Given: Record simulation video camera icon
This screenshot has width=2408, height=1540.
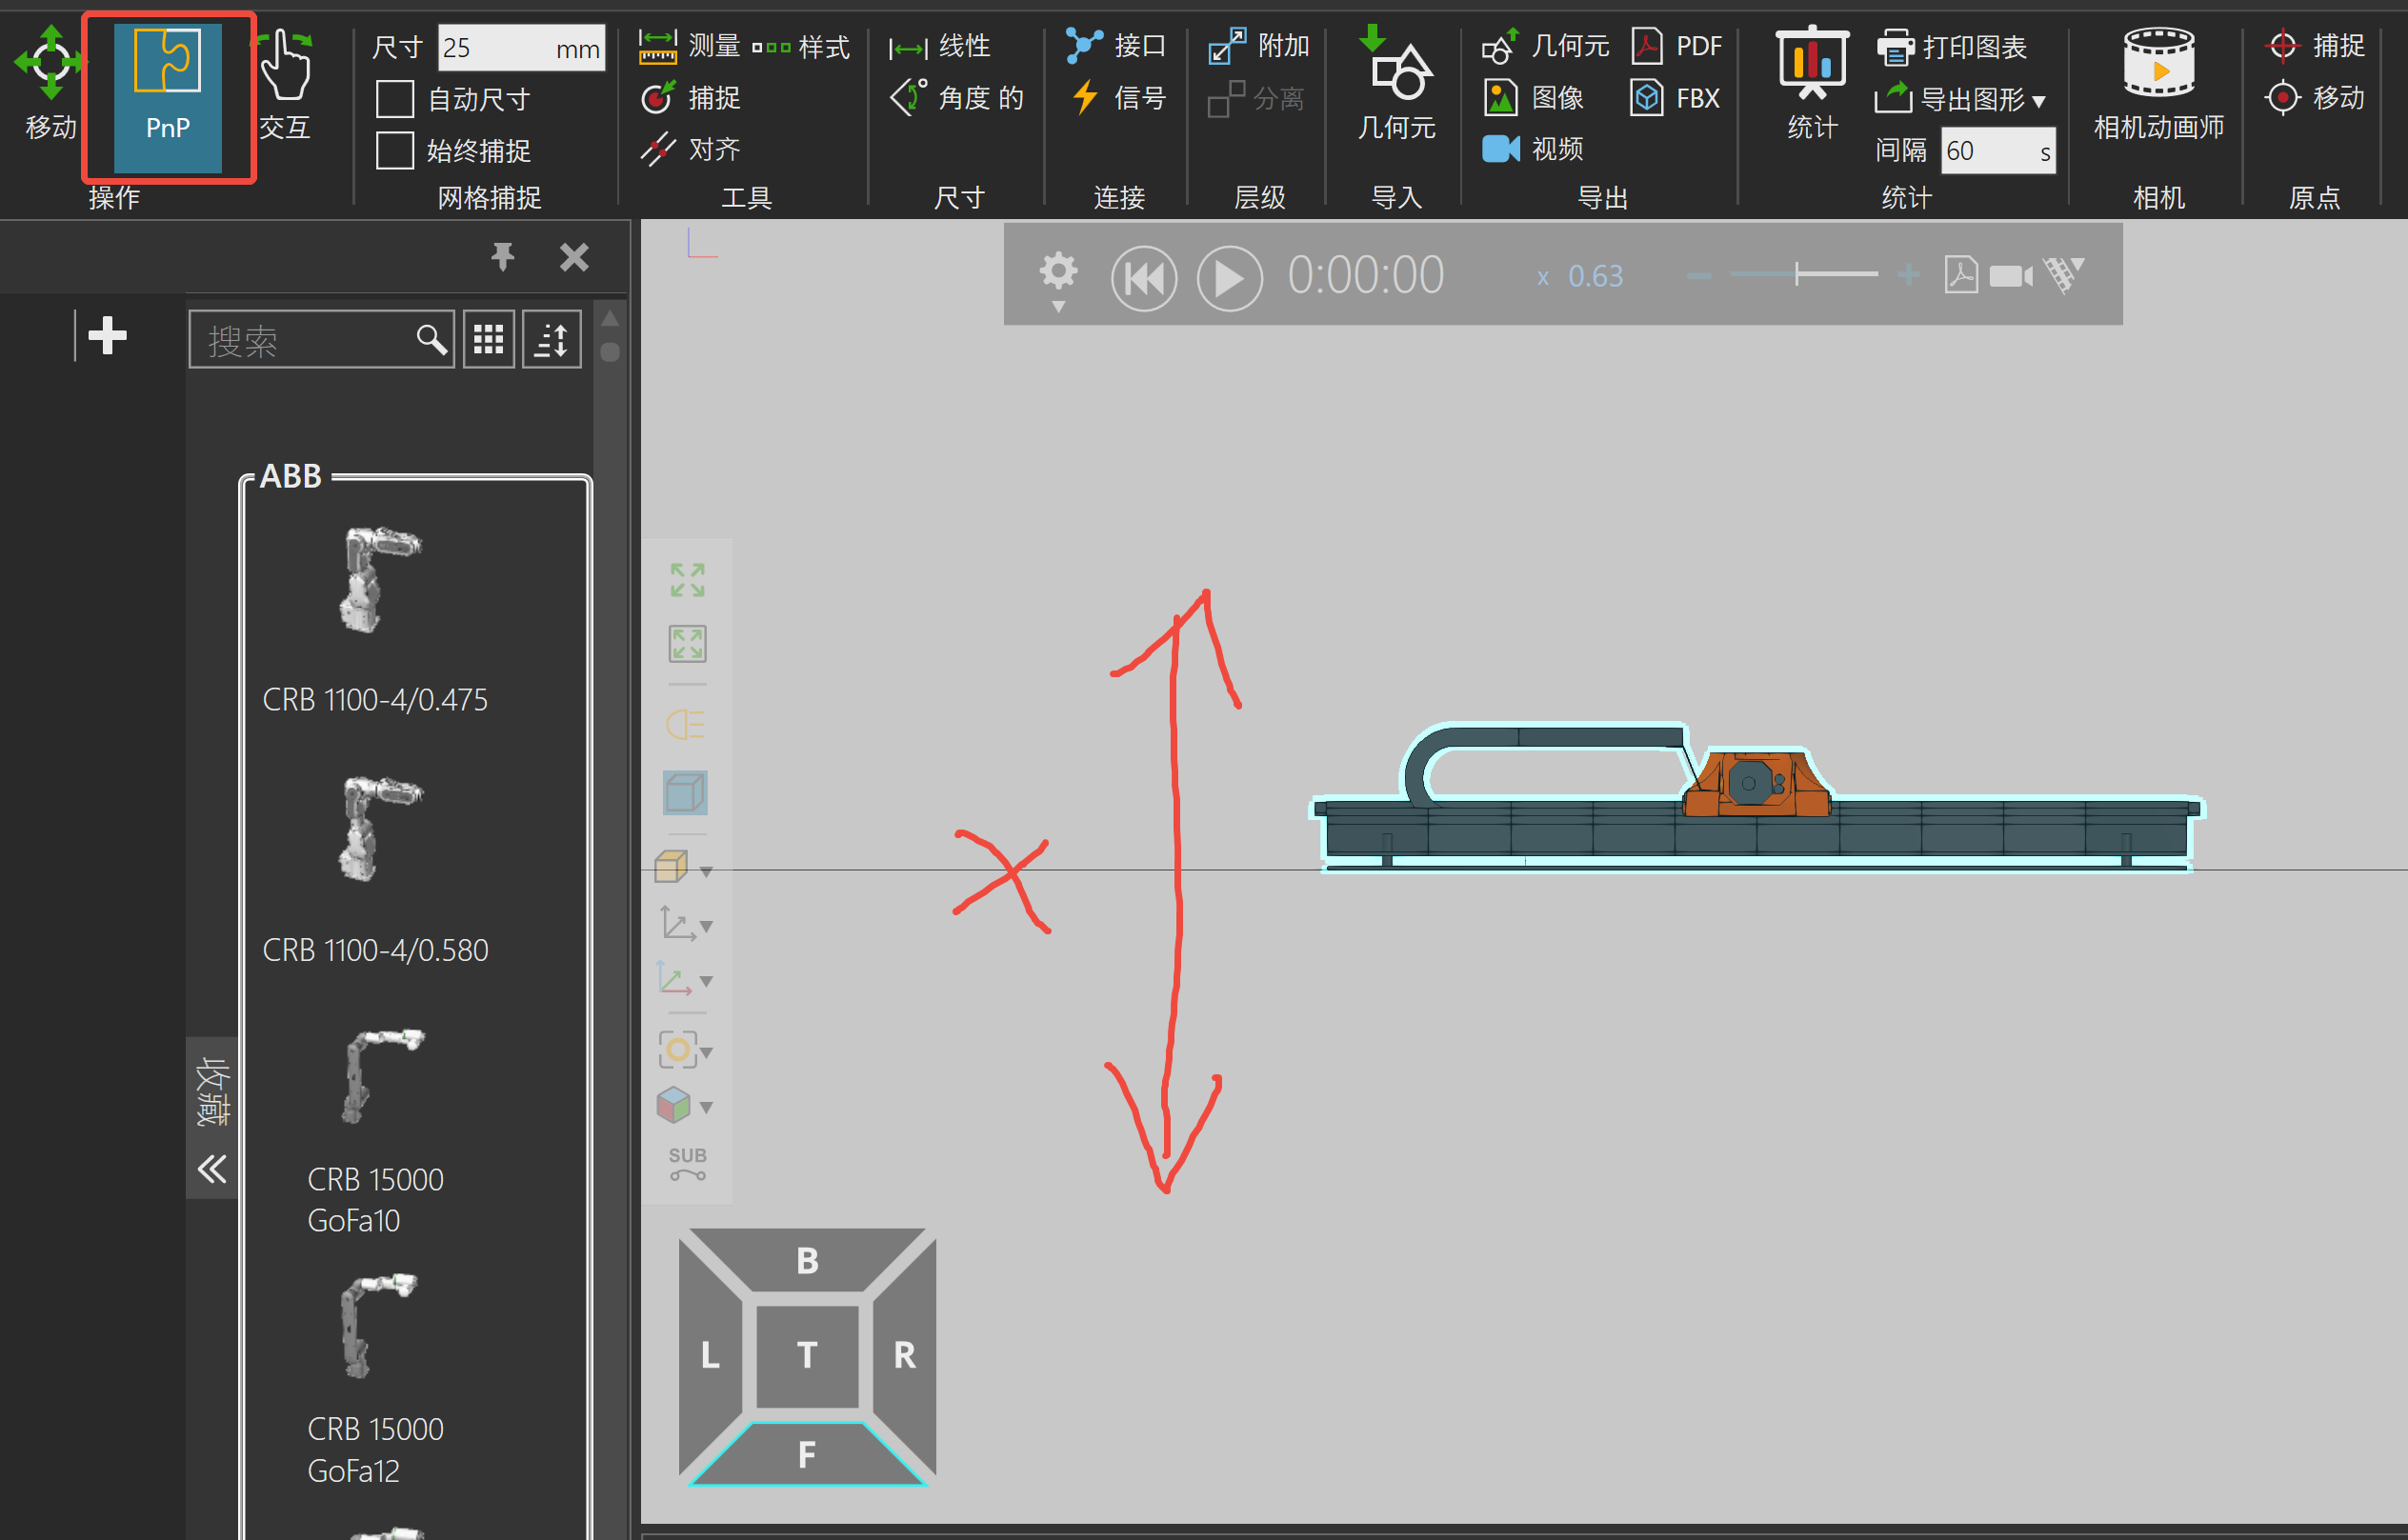Looking at the screenshot, I should (x=2010, y=275).
